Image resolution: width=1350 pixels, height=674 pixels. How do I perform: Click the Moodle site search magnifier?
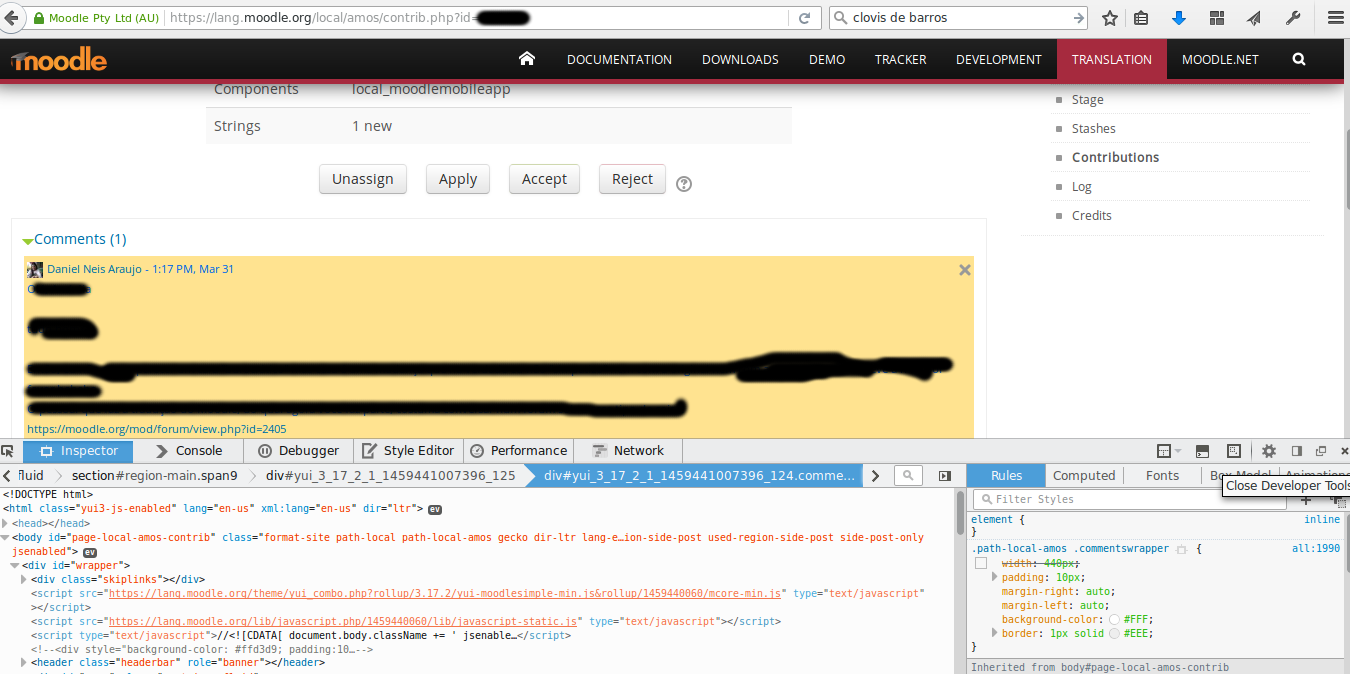coord(1299,59)
